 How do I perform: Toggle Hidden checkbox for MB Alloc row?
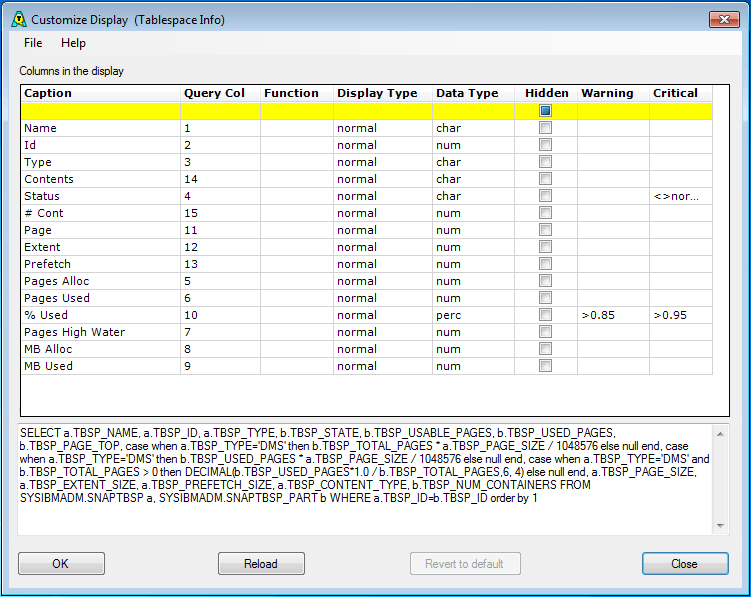tap(545, 349)
